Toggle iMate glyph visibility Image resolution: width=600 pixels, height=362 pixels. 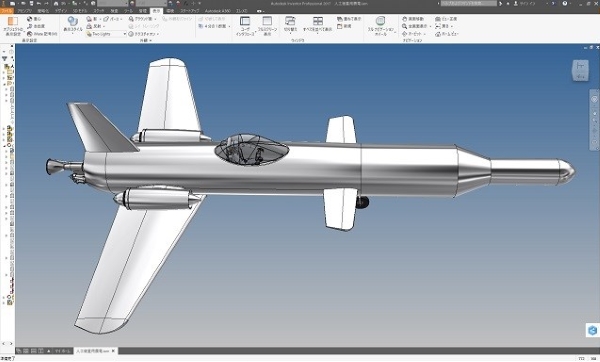42,34
